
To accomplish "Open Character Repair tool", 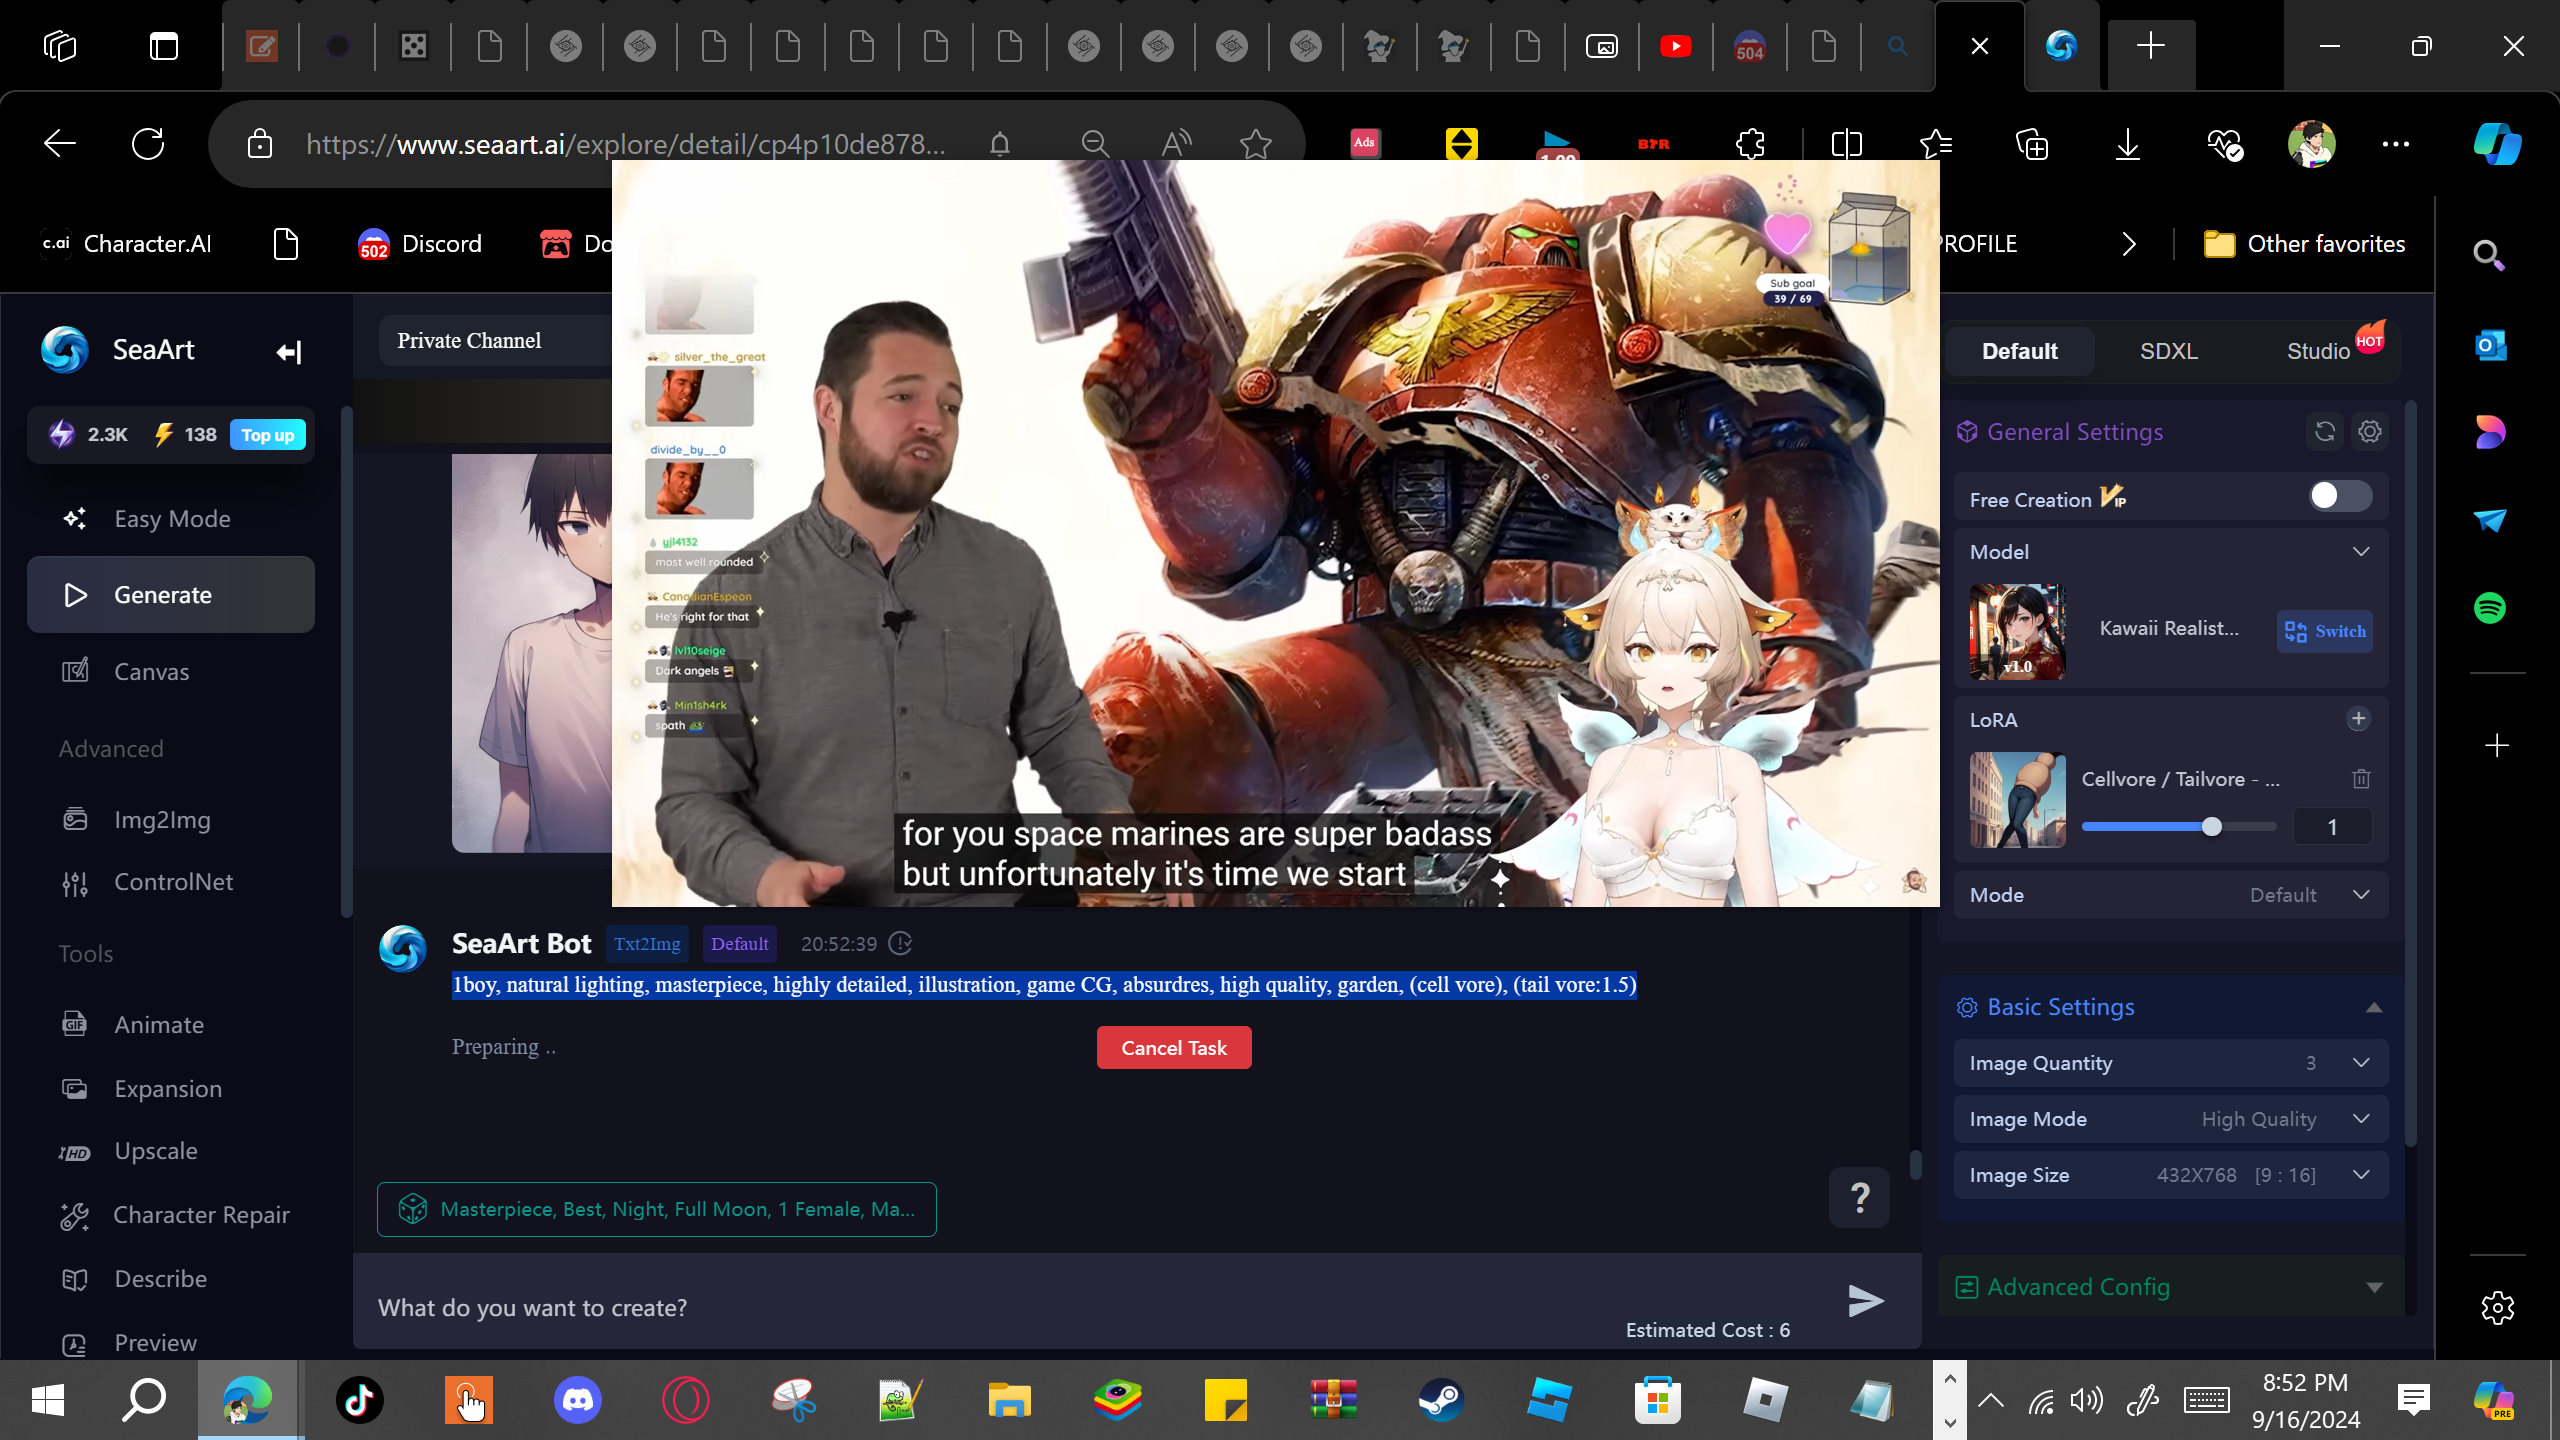I will pos(171,1215).
